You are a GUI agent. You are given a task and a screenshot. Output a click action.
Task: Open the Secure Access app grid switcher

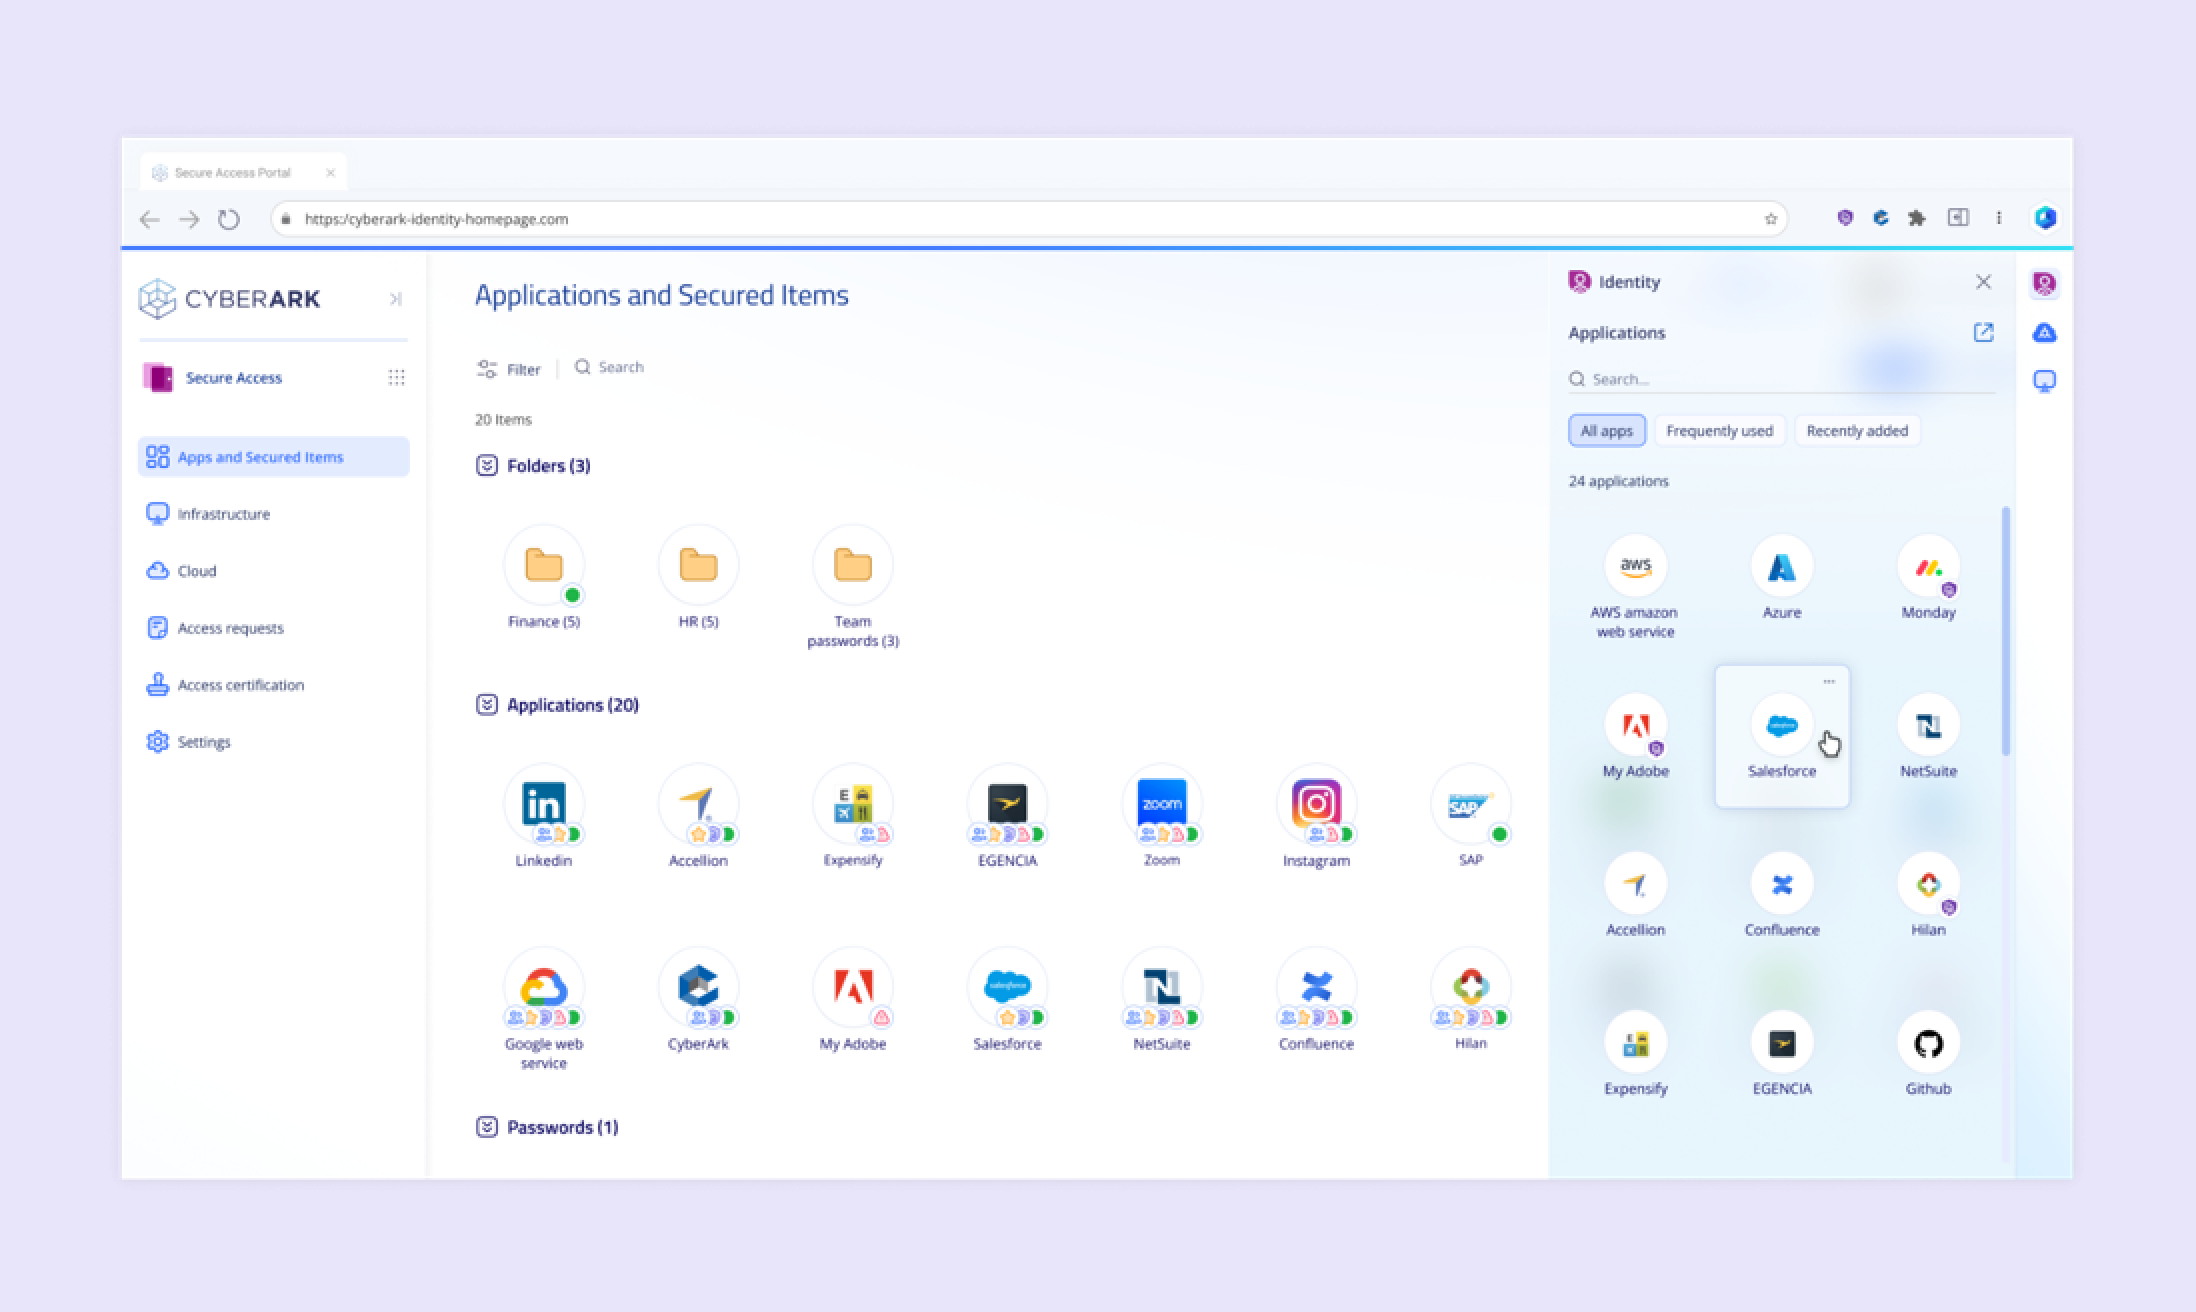(396, 377)
